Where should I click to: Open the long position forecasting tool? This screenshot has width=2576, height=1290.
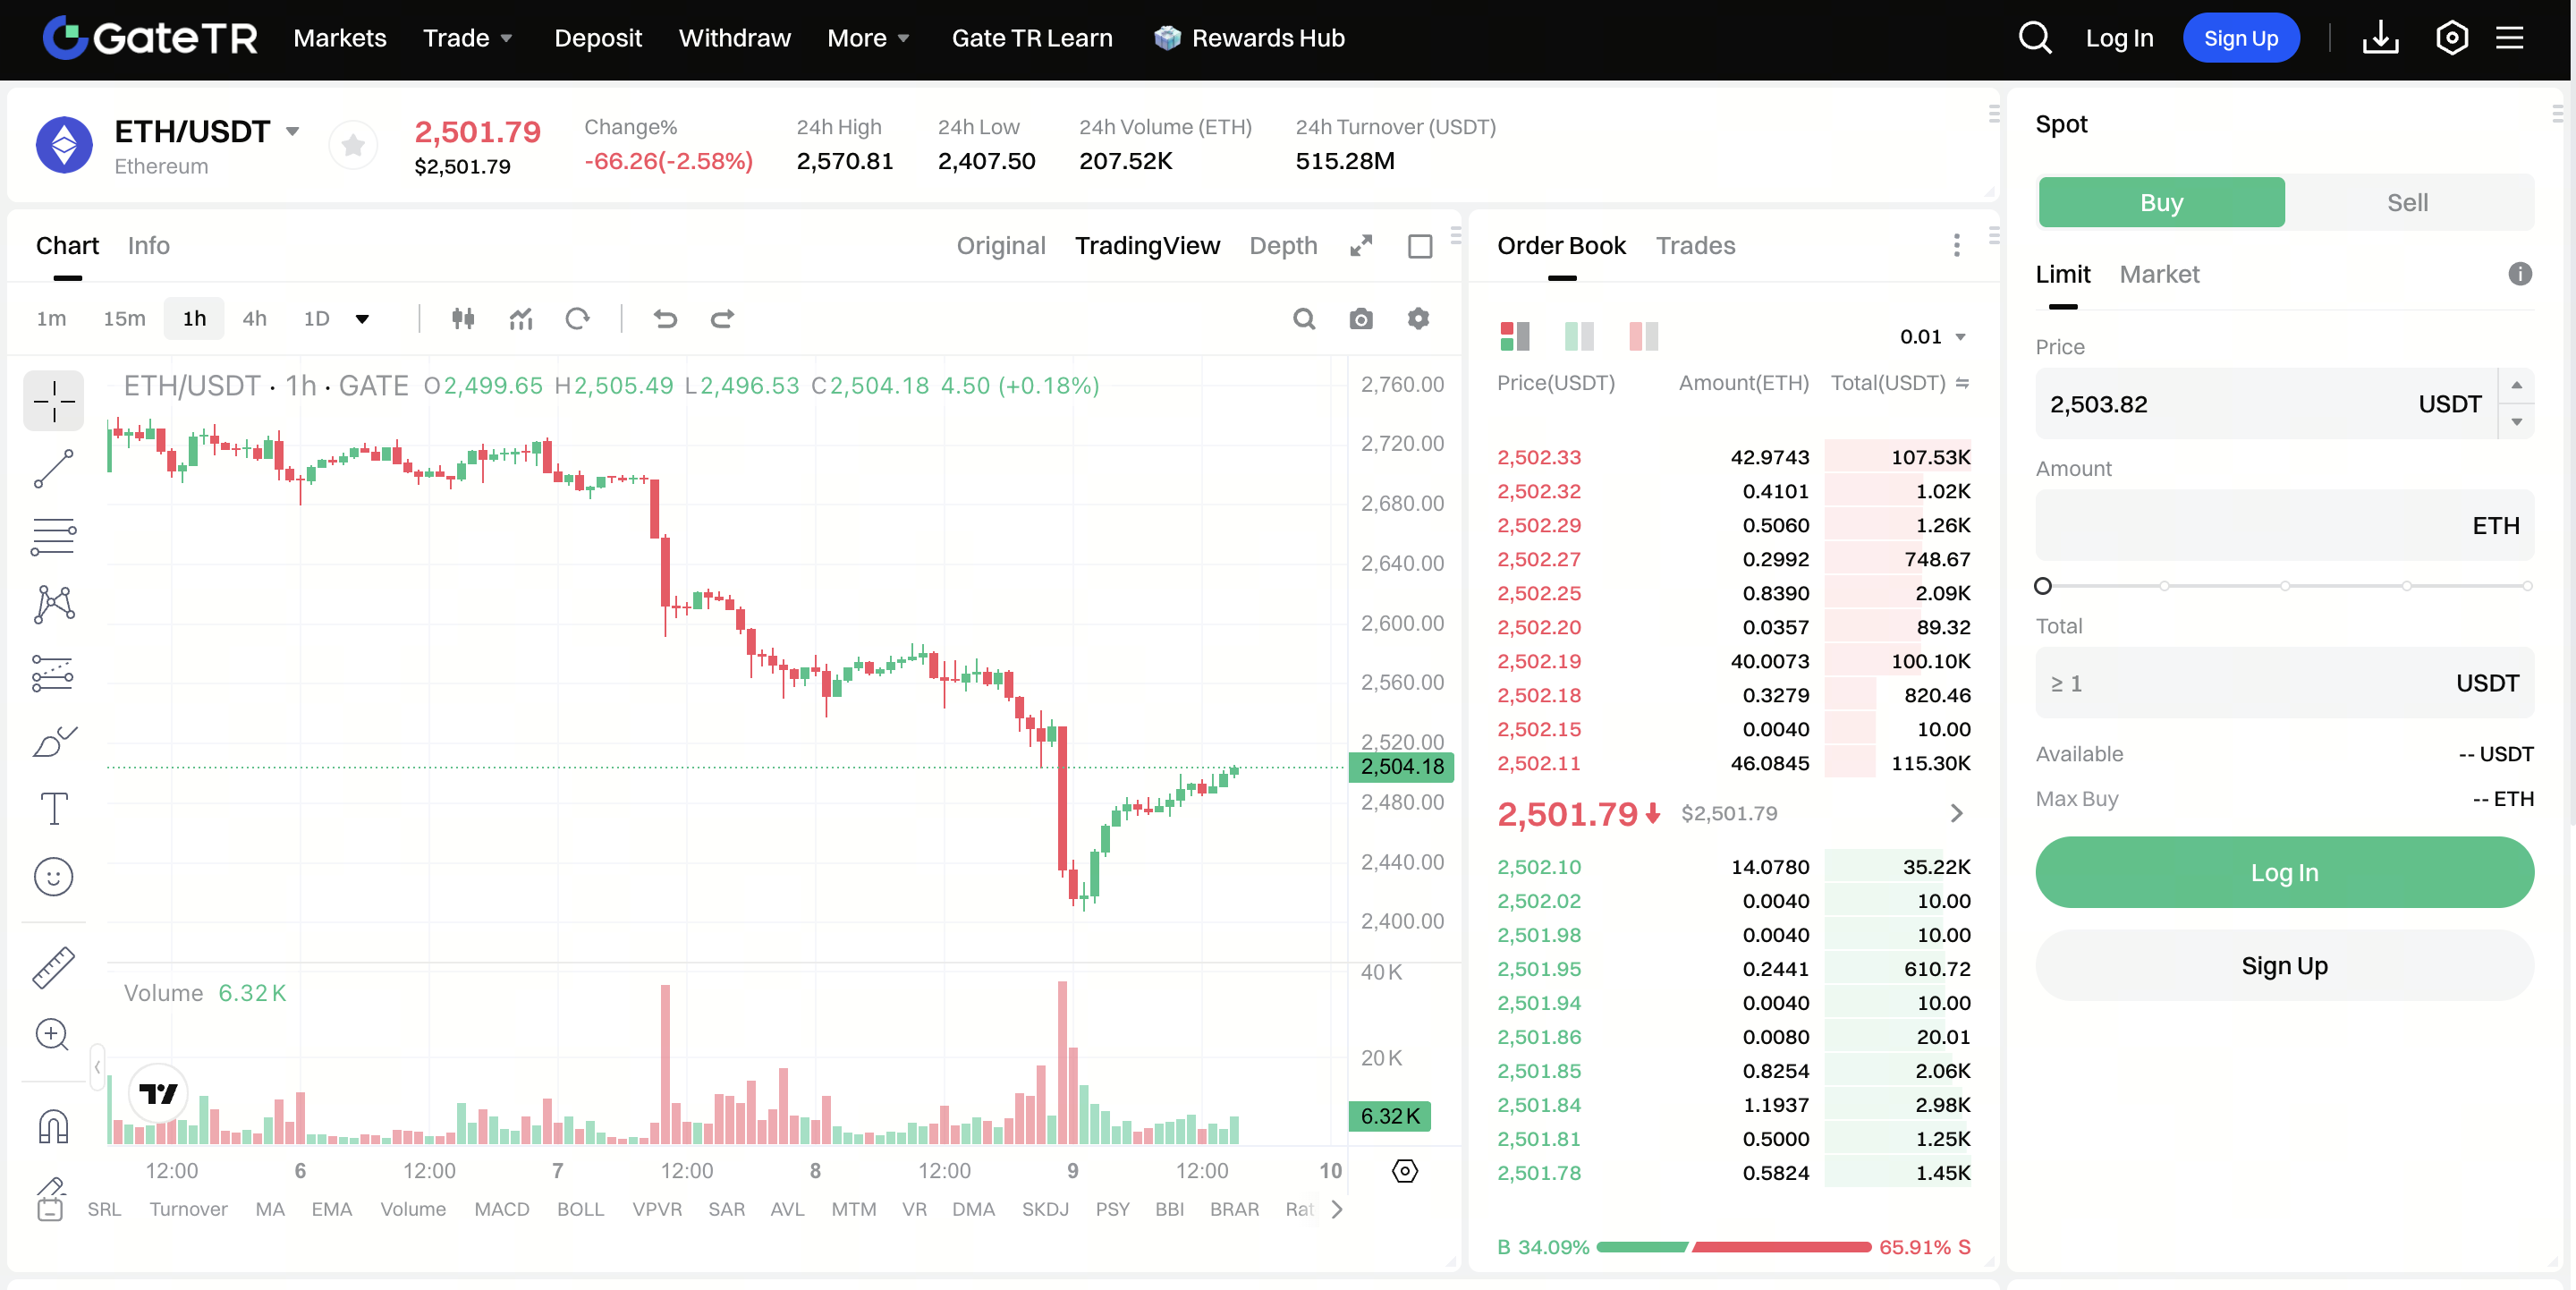coord(54,673)
